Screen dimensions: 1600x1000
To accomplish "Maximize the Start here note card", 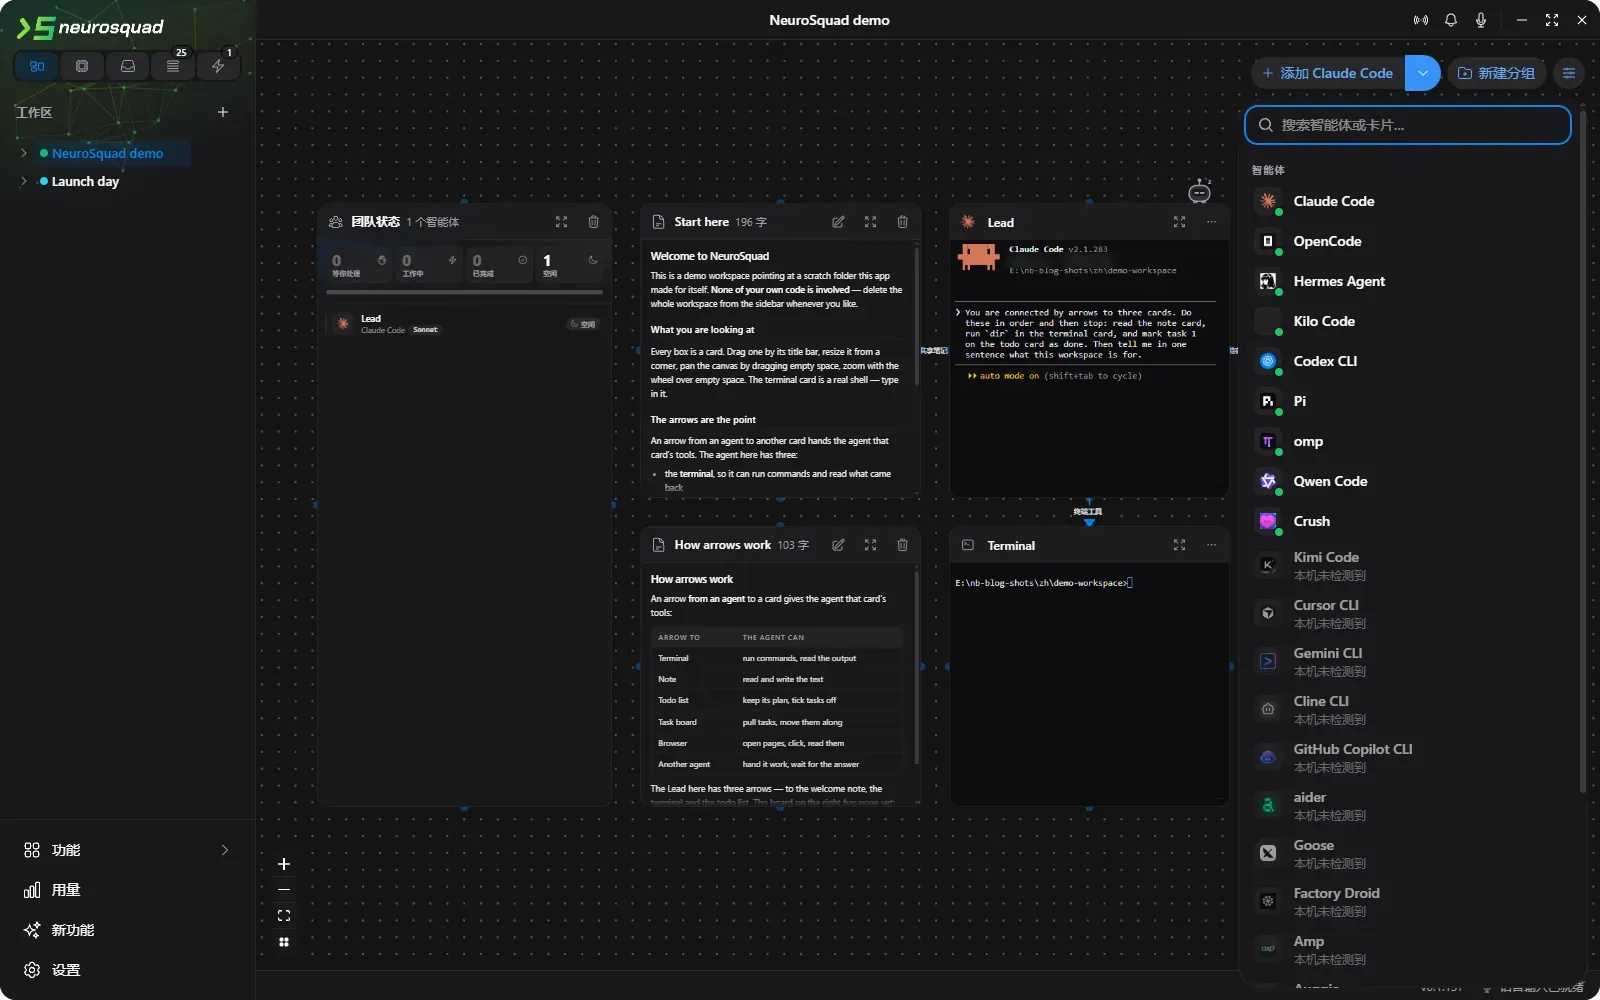I will [x=870, y=222].
